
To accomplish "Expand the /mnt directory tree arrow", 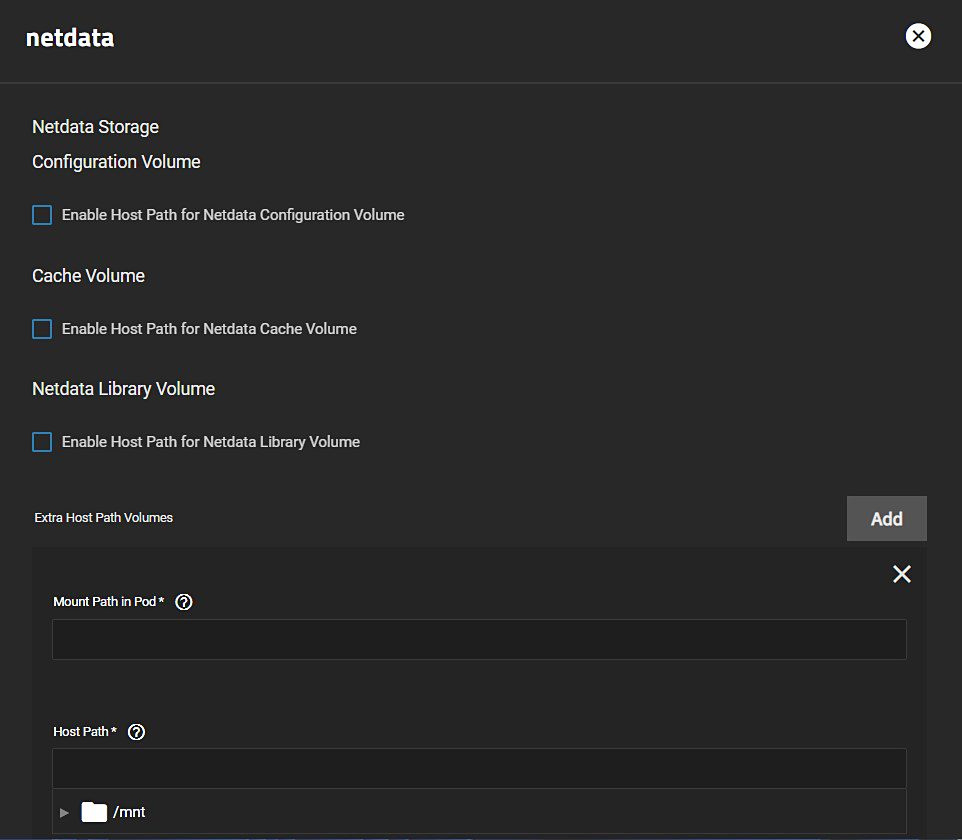I will click(x=65, y=812).
